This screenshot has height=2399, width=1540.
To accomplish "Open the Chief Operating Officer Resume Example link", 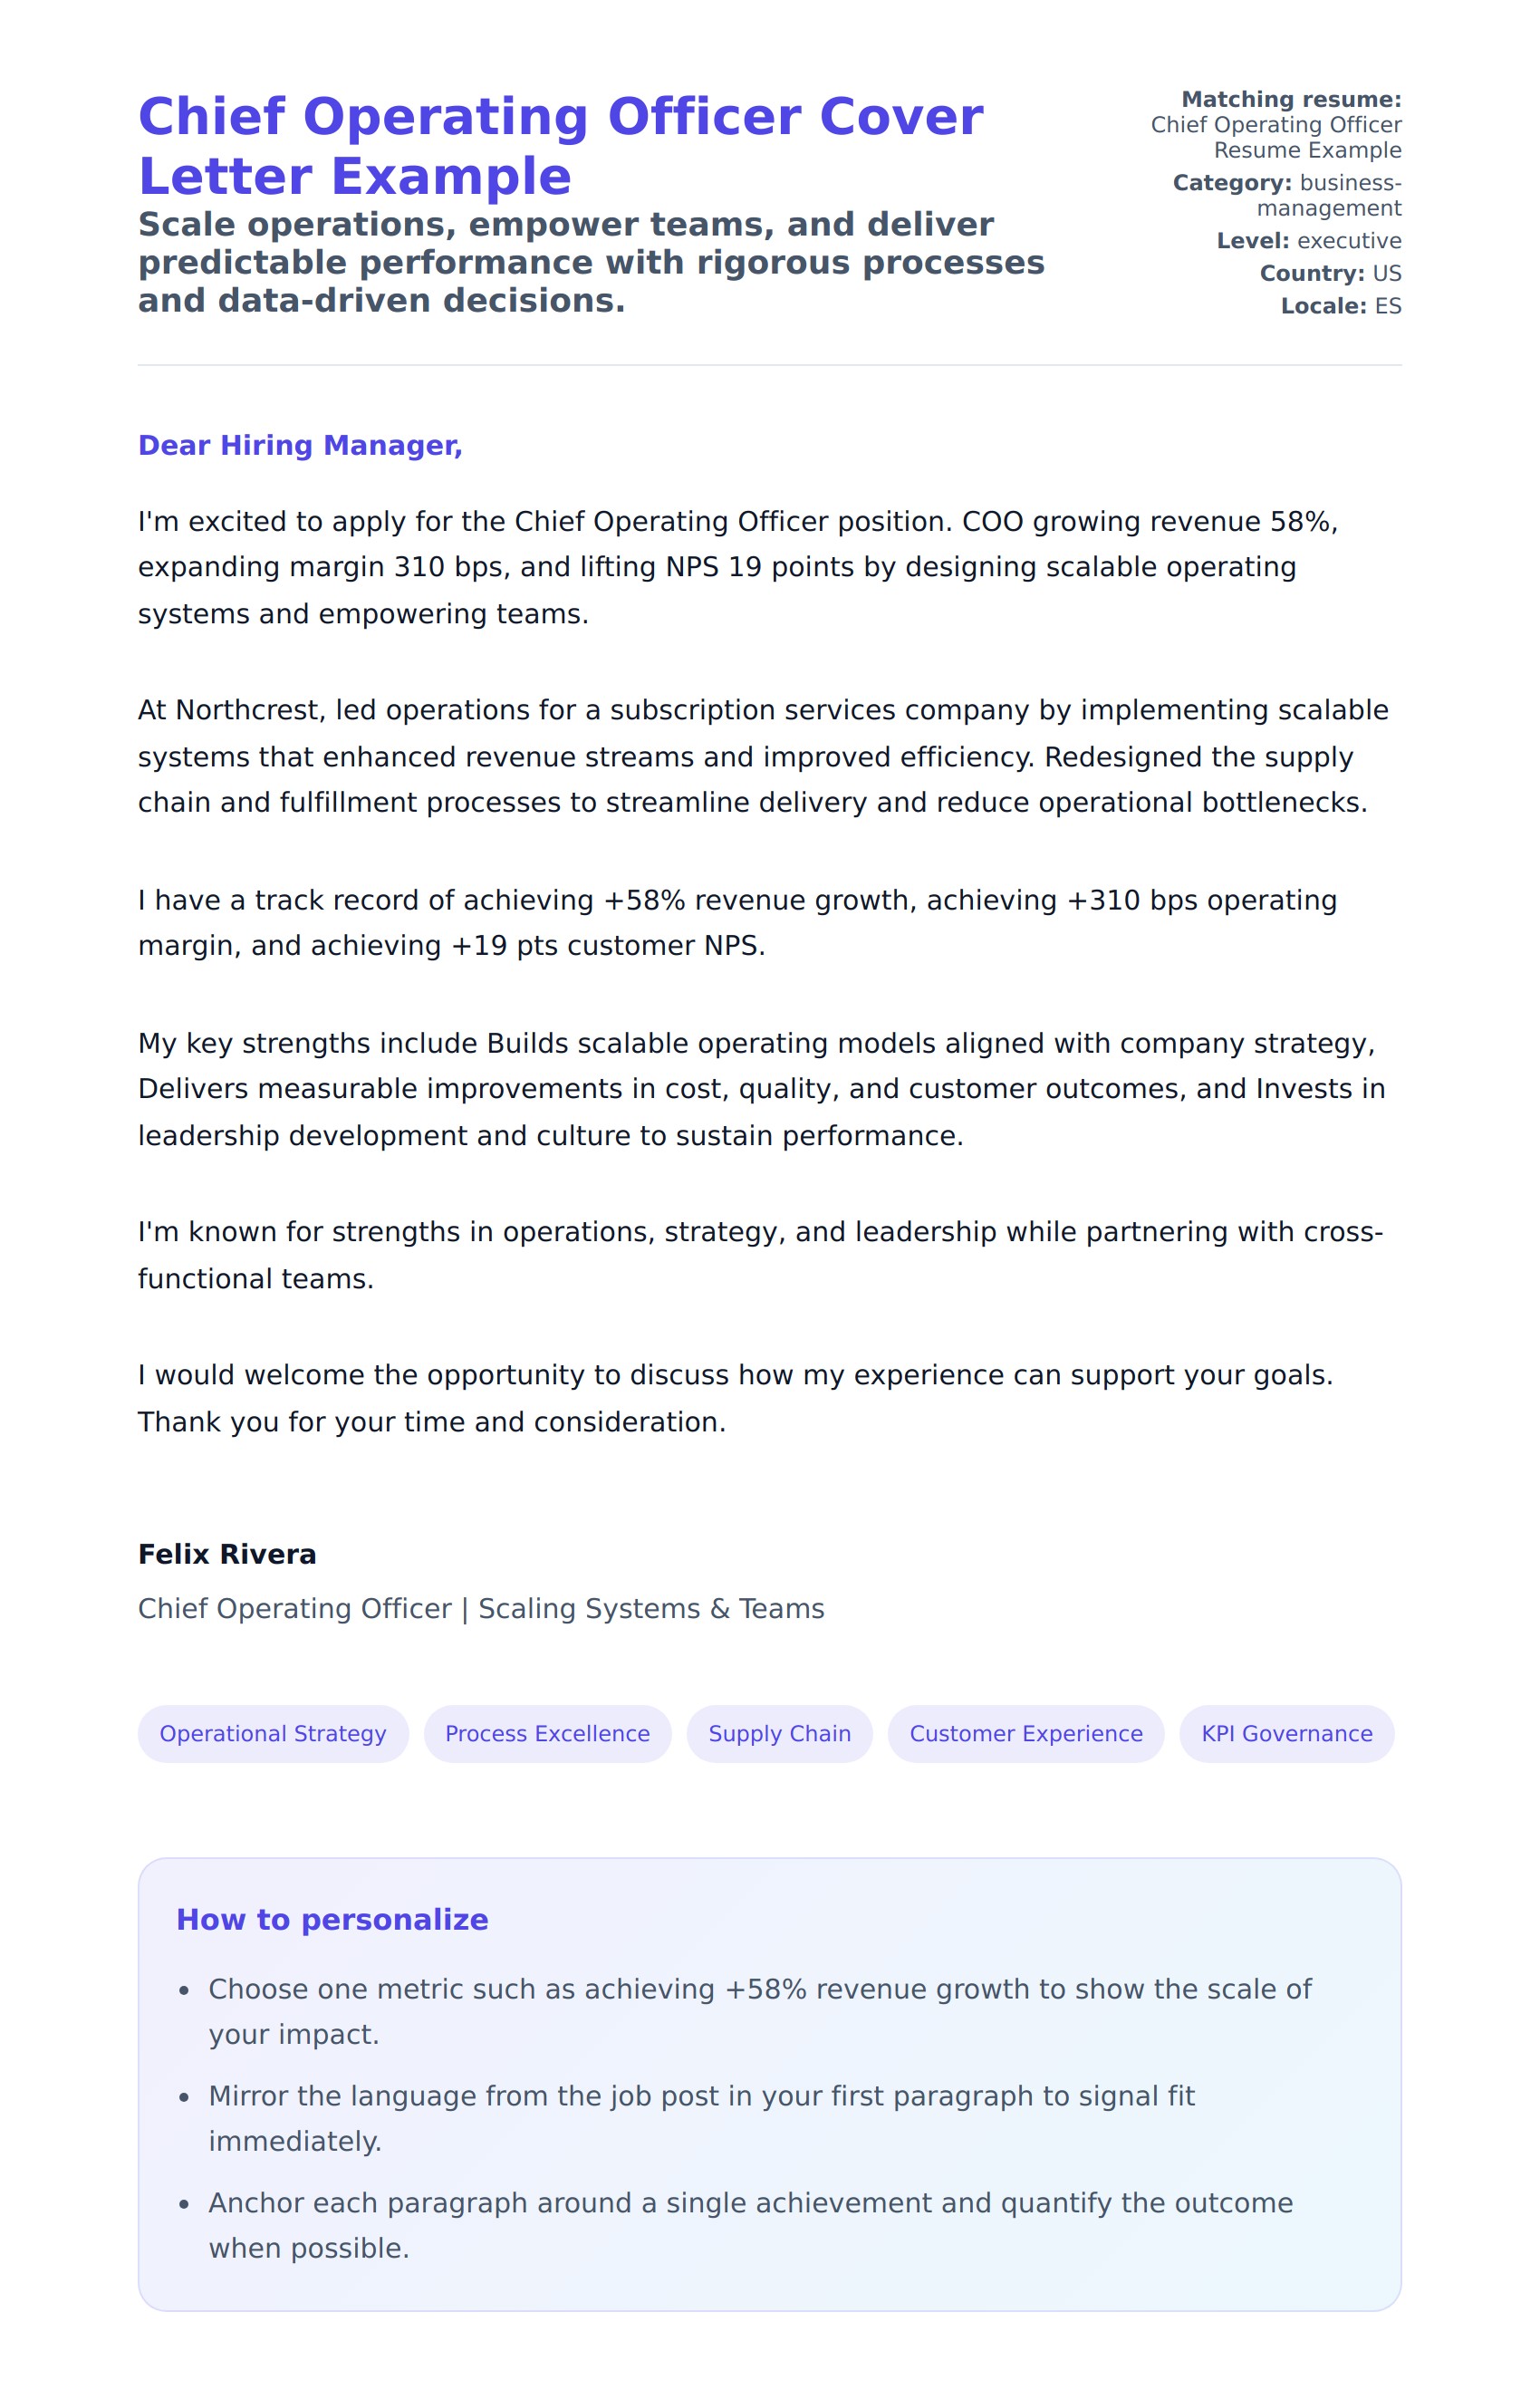I will tap(1276, 137).
